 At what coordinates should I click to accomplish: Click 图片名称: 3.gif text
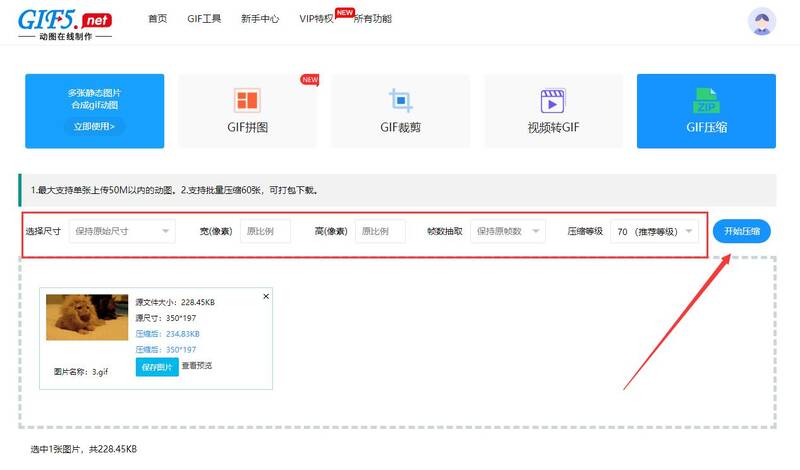click(x=81, y=372)
